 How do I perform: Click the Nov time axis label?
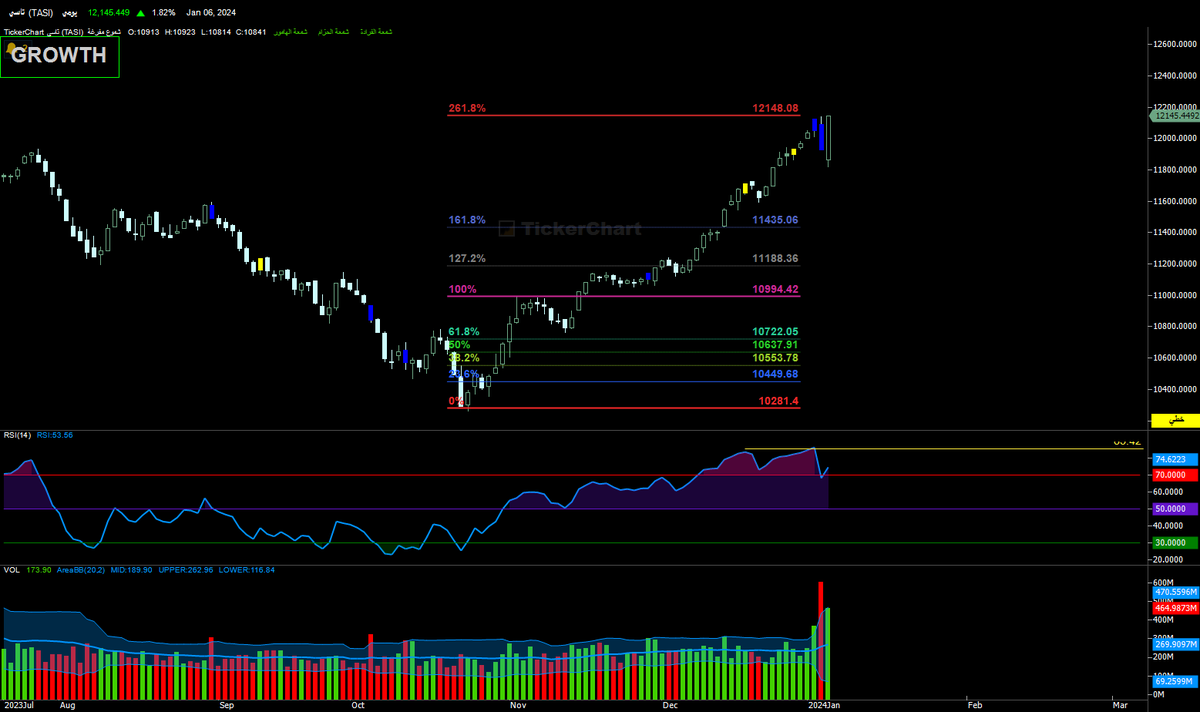point(517,705)
